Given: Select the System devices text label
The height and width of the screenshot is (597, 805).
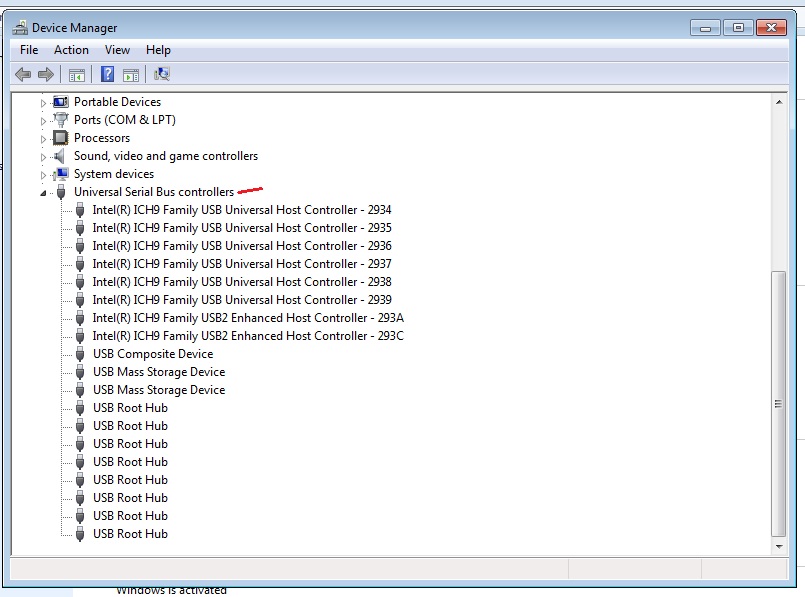Looking at the screenshot, I should (x=113, y=174).
